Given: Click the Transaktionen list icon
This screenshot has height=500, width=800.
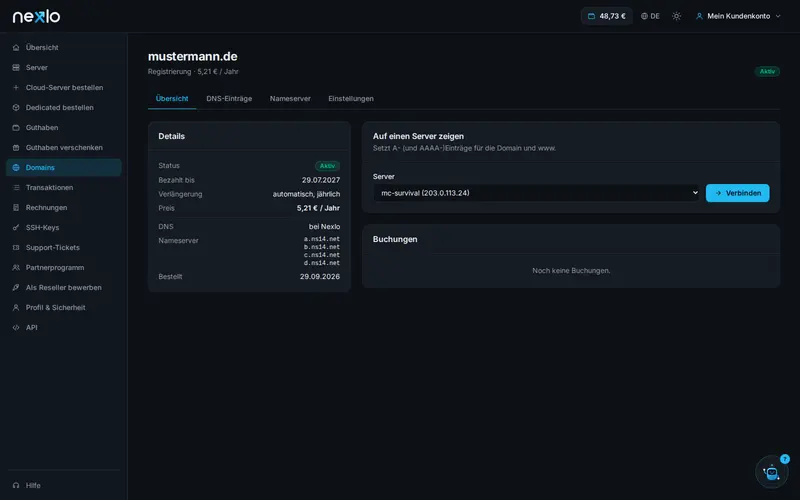Looking at the screenshot, I should pyautogui.click(x=16, y=187).
